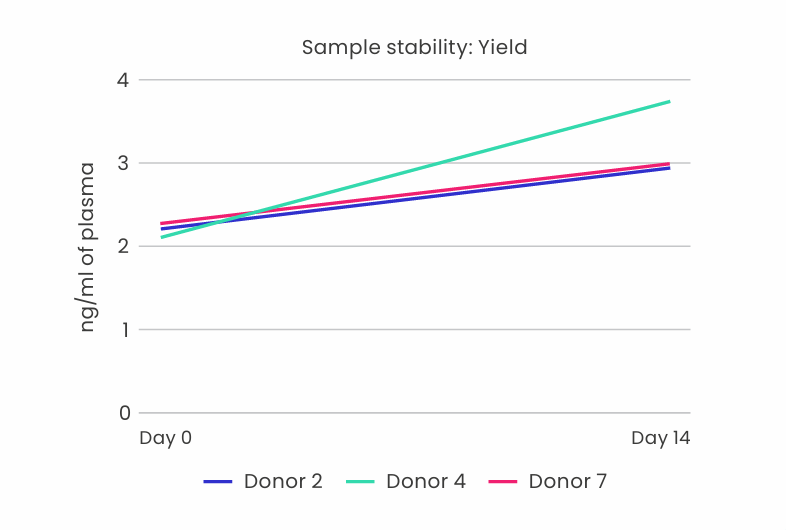The width and height of the screenshot is (786, 530).
Task: Click the blue Donor 2 legend swatch
Action: click(218, 481)
